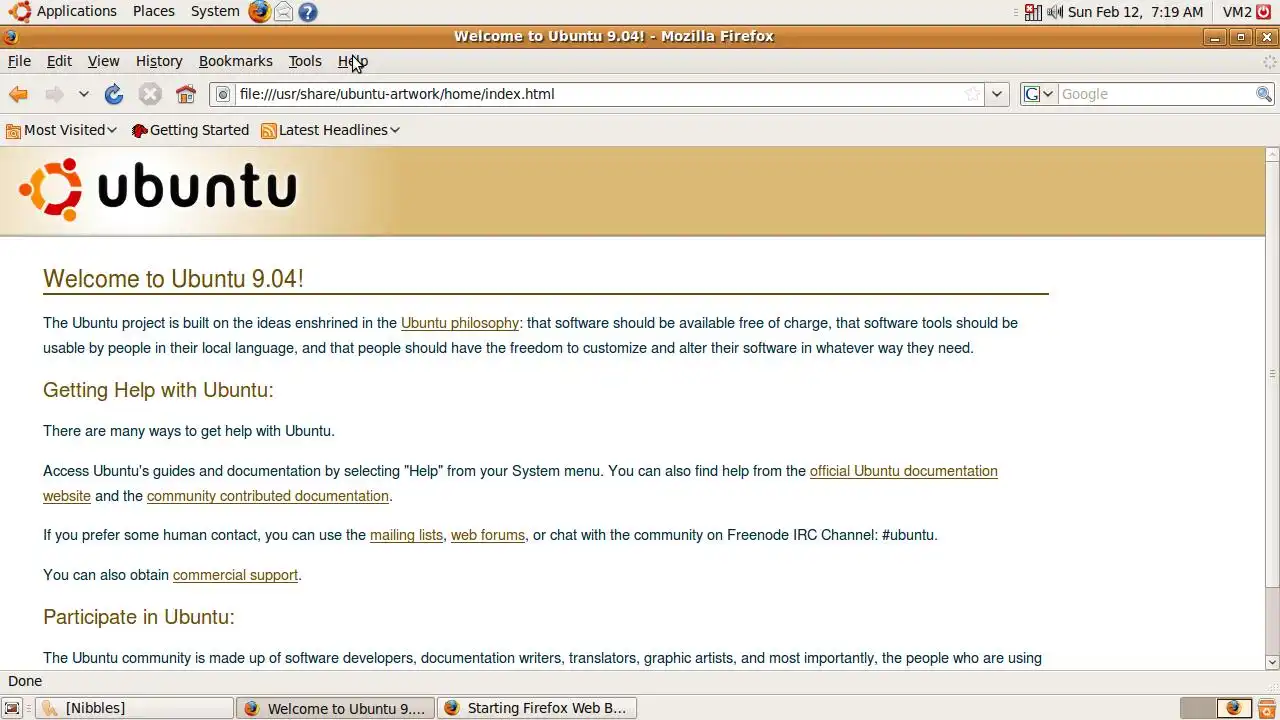The image size is (1280, 720).
Task: Click the Show Desktop icon
Action: [x=12, y=708]
